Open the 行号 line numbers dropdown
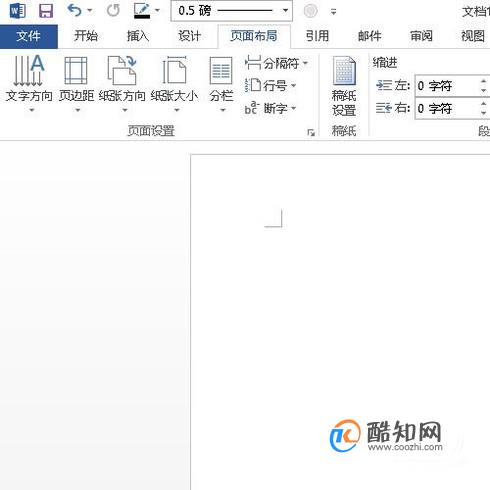 click(x=271, y=86)
